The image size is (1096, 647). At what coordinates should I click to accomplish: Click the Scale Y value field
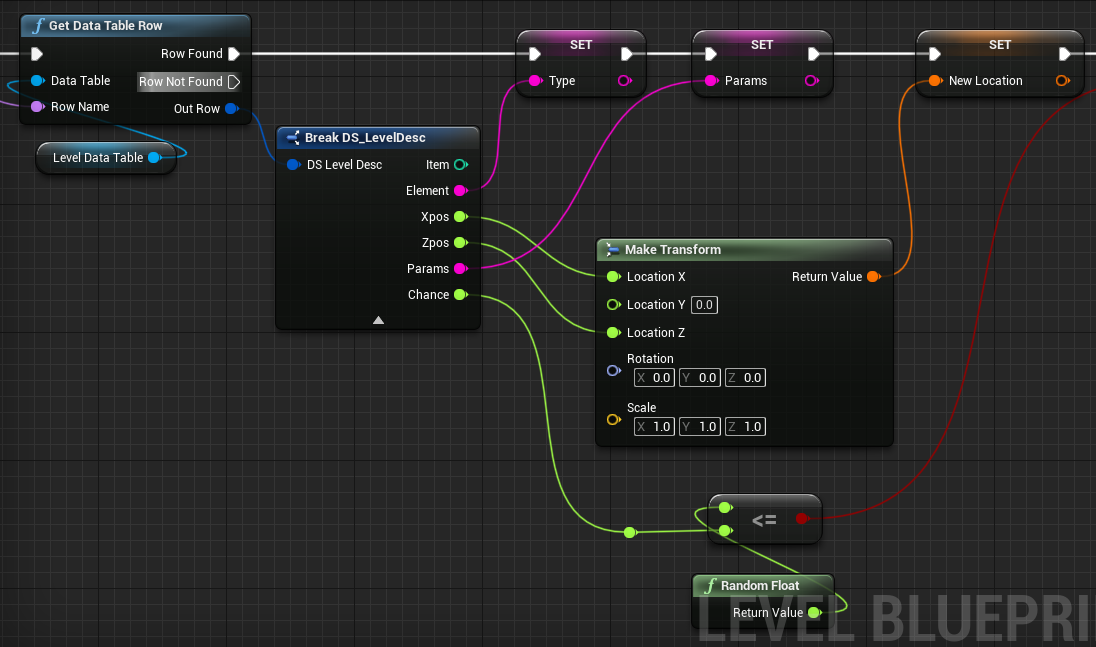700,427
